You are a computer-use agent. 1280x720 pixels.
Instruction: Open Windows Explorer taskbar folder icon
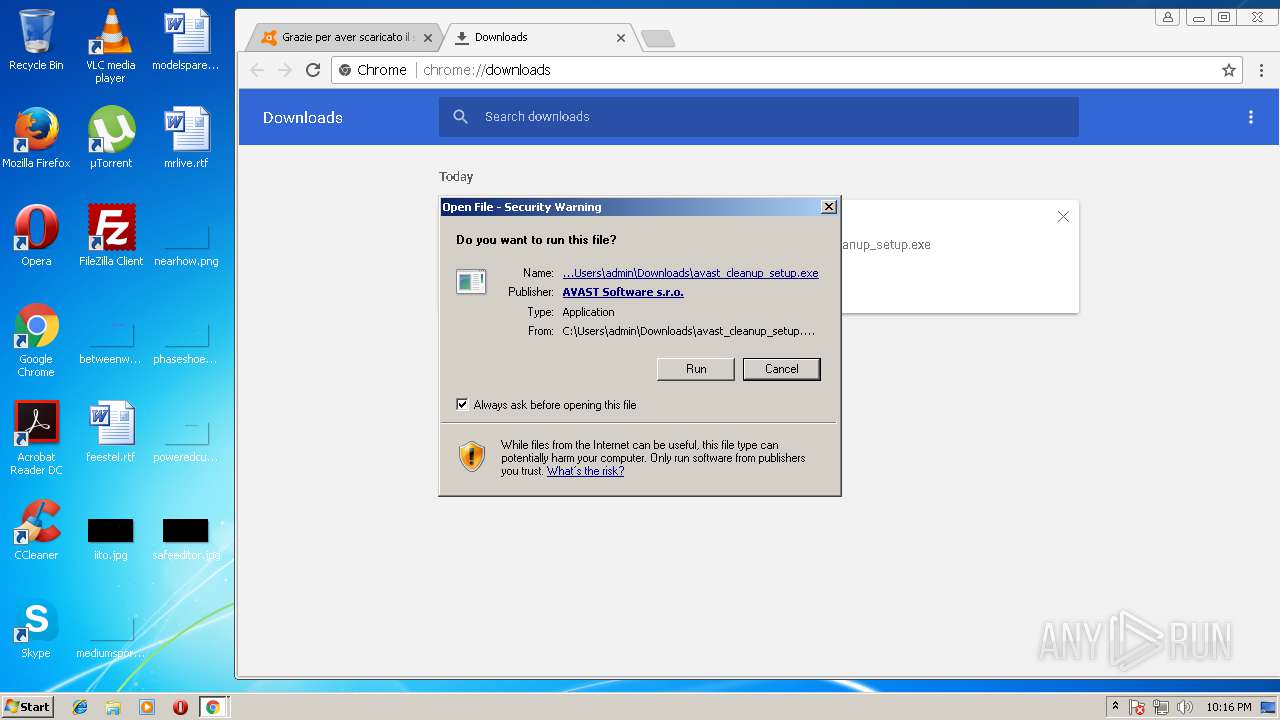[113, 707]
